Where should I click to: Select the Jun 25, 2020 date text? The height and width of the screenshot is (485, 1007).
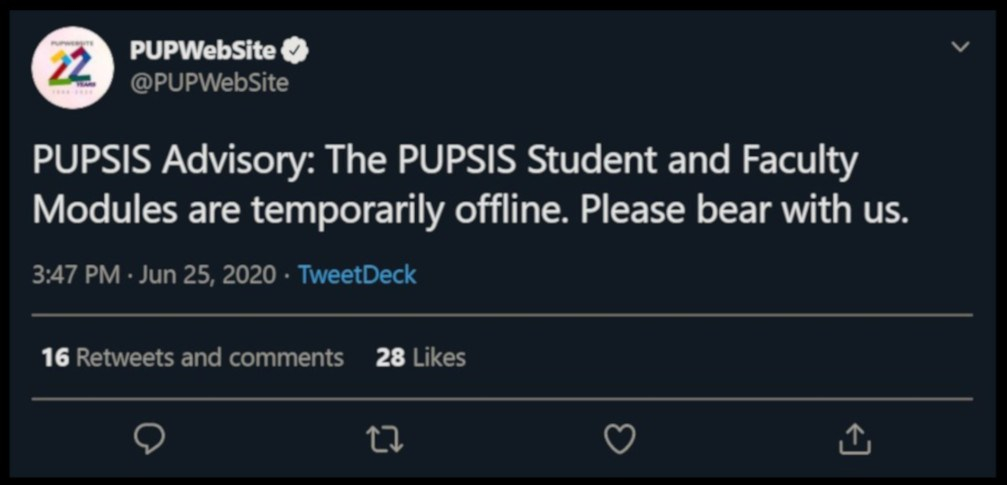pos(207,275)
